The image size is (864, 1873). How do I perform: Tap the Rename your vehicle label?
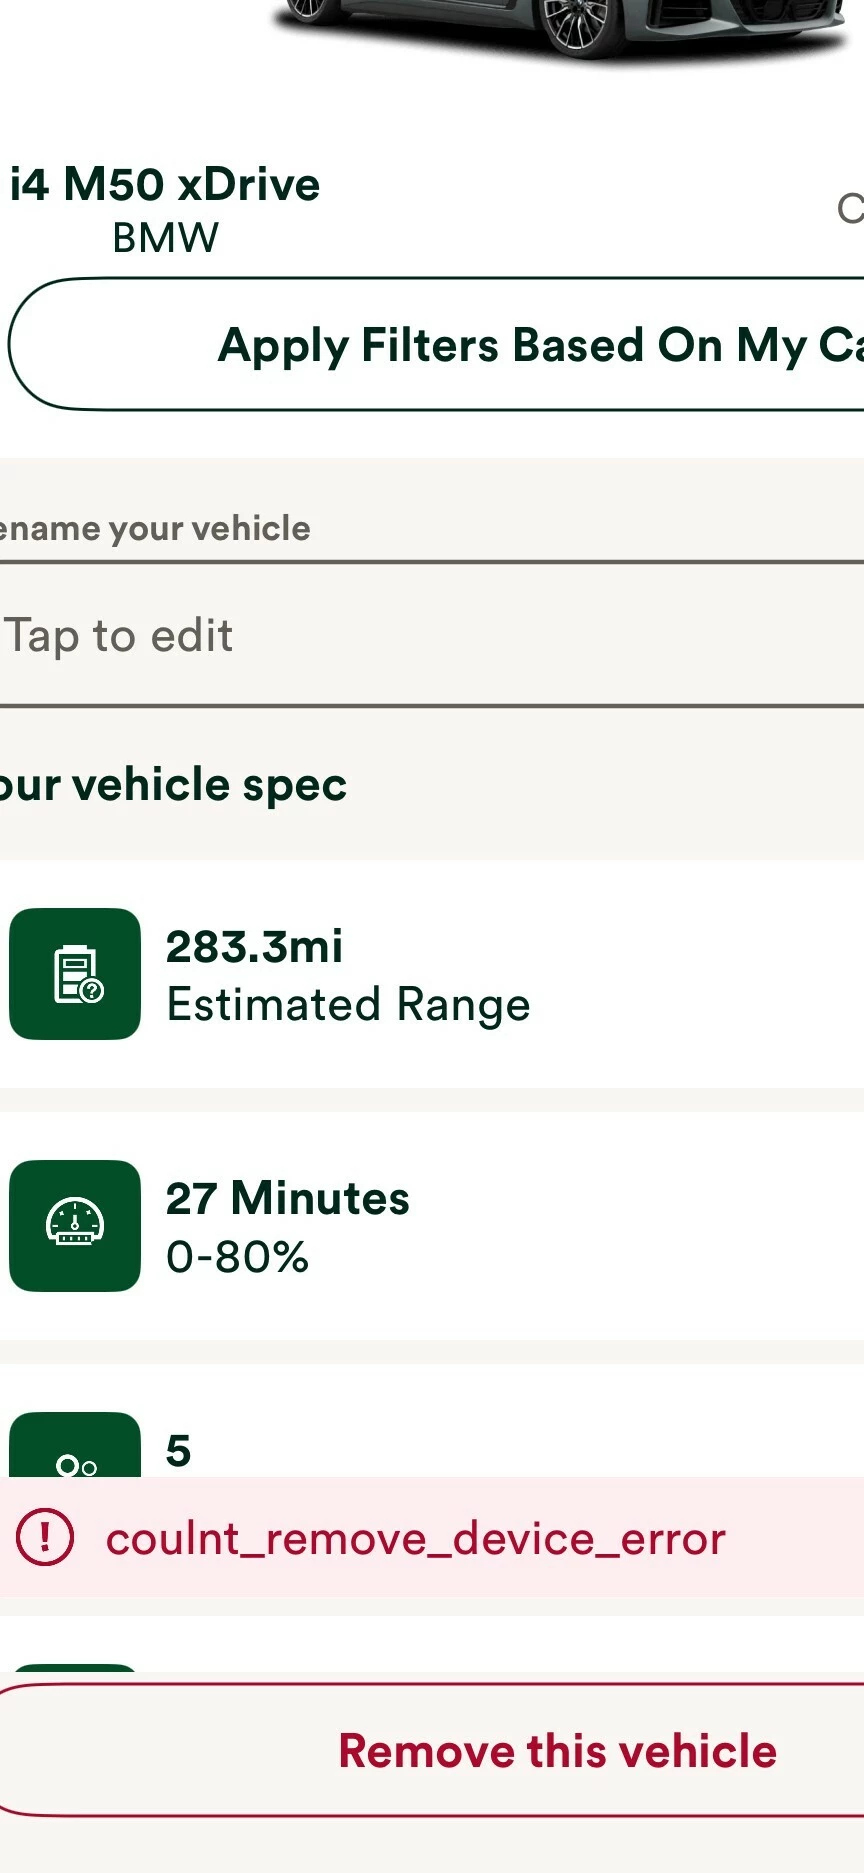click(x=155, y=528)
